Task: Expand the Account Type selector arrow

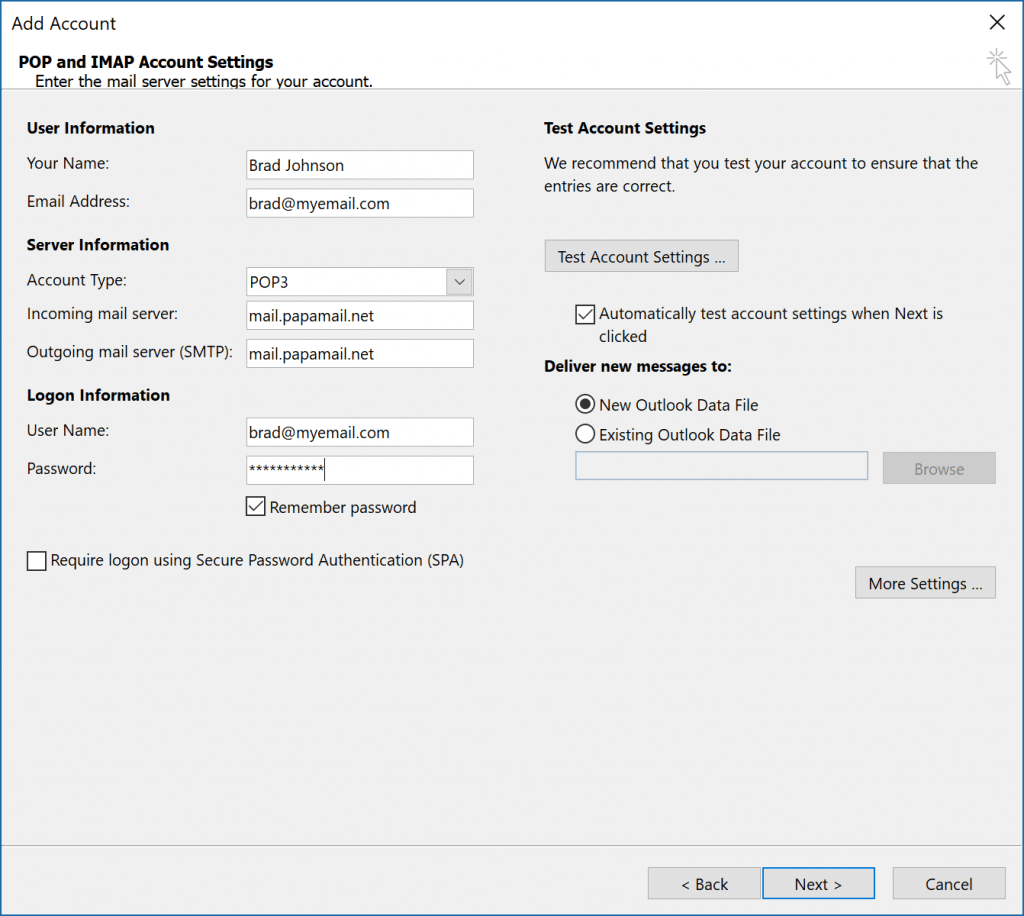Action: (458, 281)
